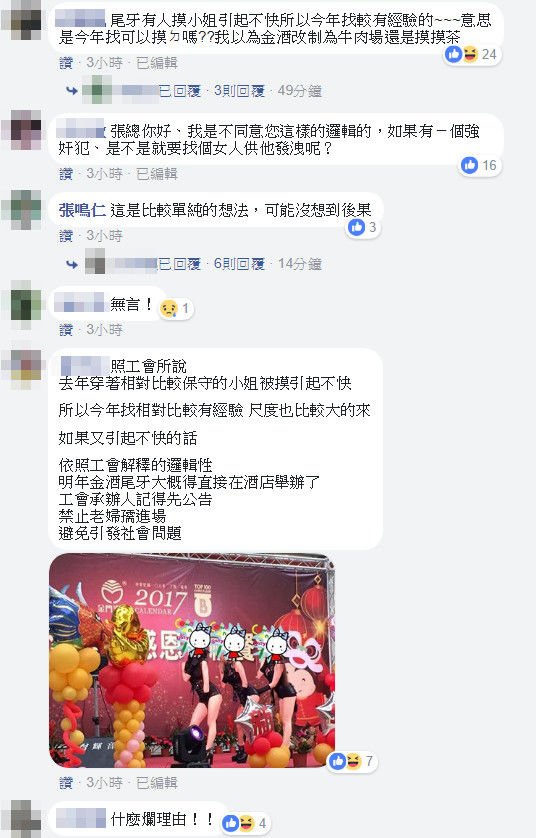This screenshot has width=536, height=838.
Task: Click 已編輯 on the top comment
Action: coord(157,63)
